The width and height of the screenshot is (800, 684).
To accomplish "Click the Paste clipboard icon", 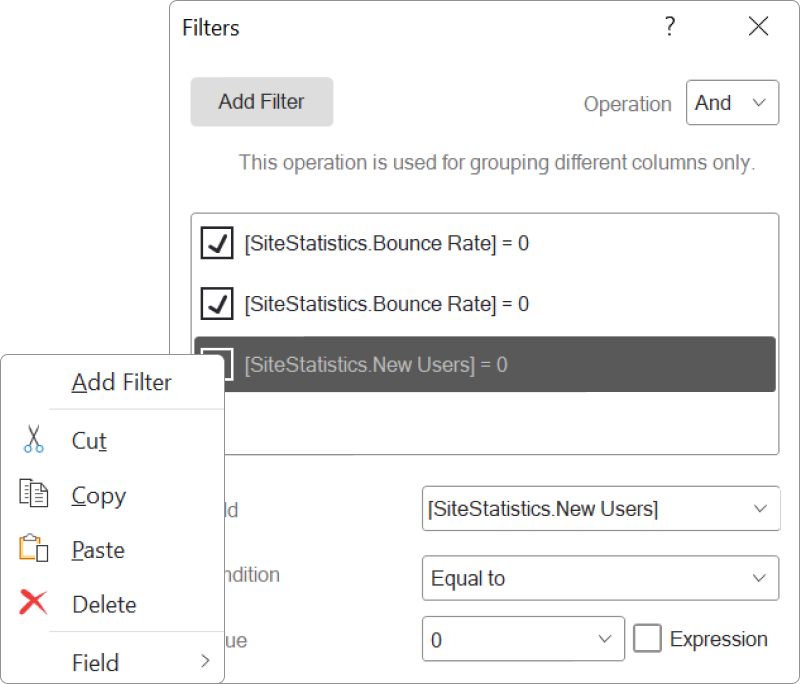I will pos(34,548).
